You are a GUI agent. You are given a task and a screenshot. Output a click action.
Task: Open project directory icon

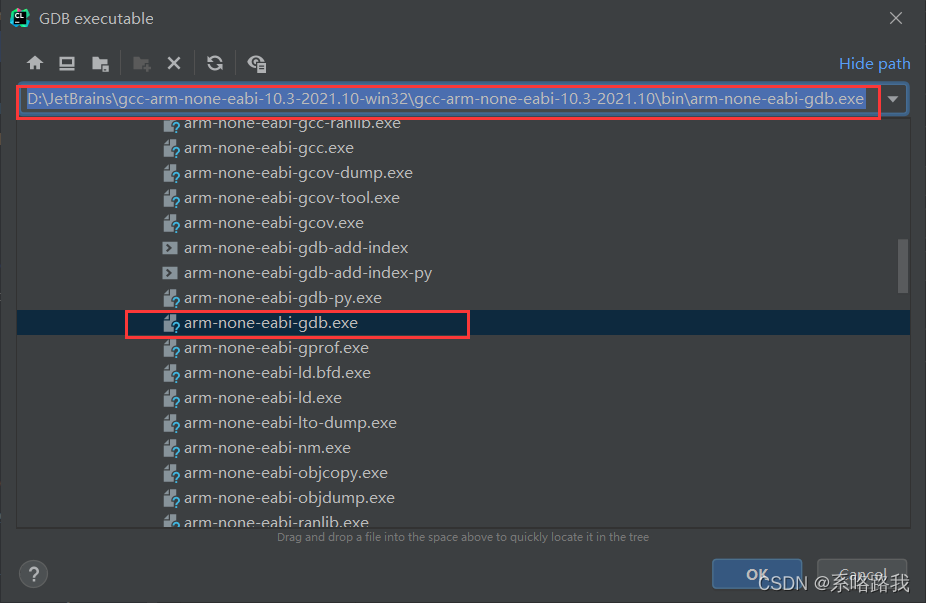click(100, 64)
